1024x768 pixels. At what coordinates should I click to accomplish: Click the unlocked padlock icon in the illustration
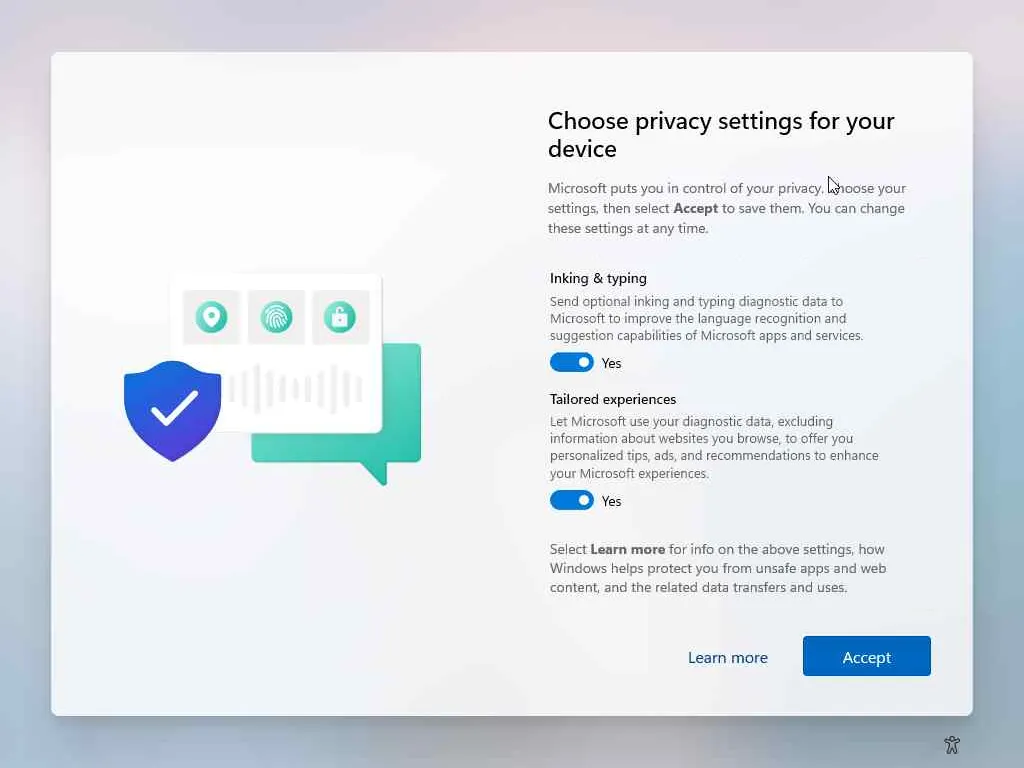(340, 317)
